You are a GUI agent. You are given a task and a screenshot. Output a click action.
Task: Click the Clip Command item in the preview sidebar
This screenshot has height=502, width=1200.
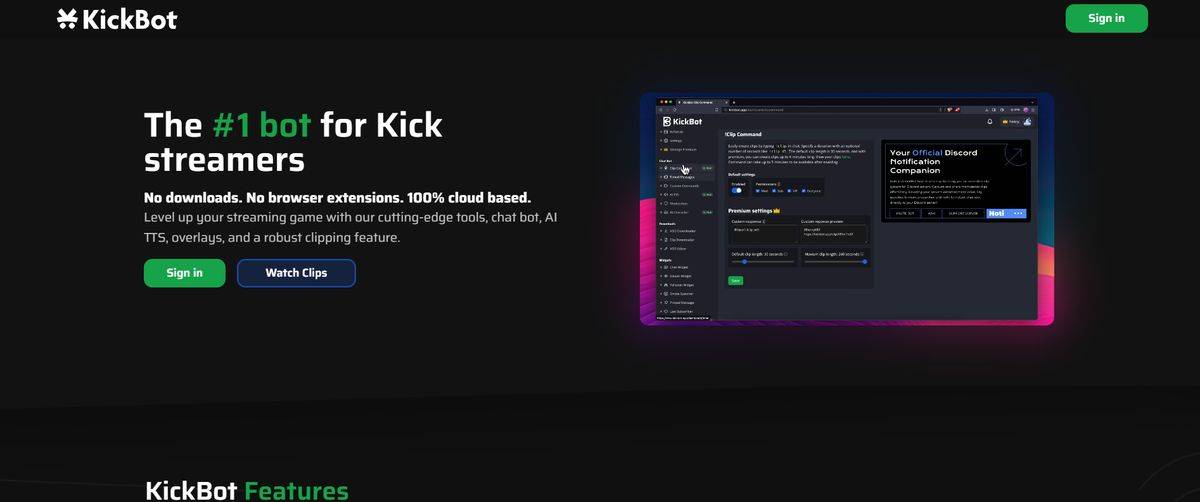click(678, 168)
